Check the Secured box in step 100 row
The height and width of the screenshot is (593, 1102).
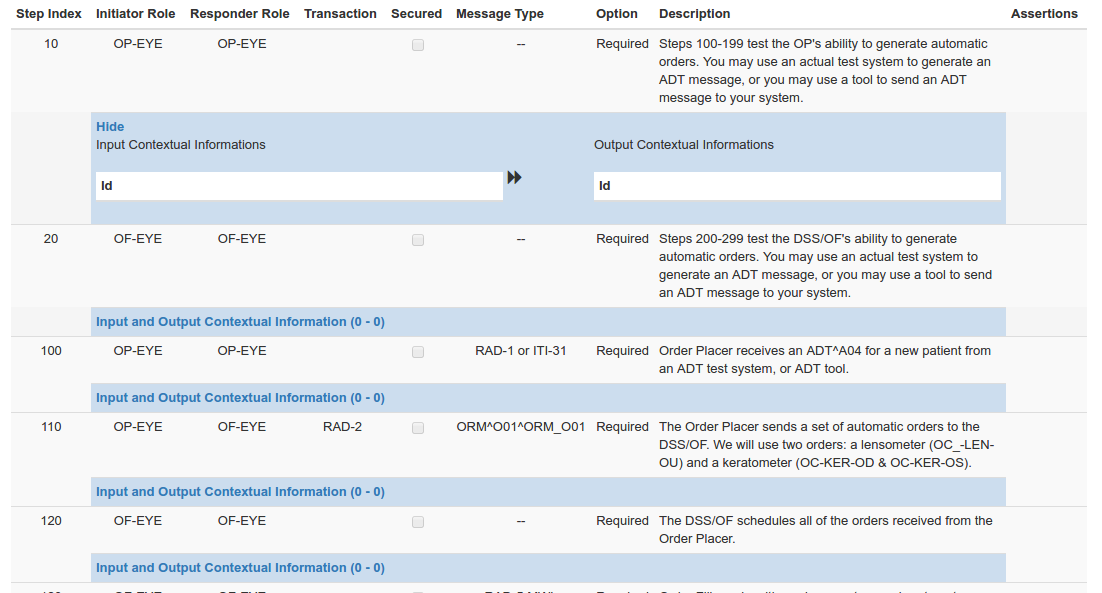point(418,352)
